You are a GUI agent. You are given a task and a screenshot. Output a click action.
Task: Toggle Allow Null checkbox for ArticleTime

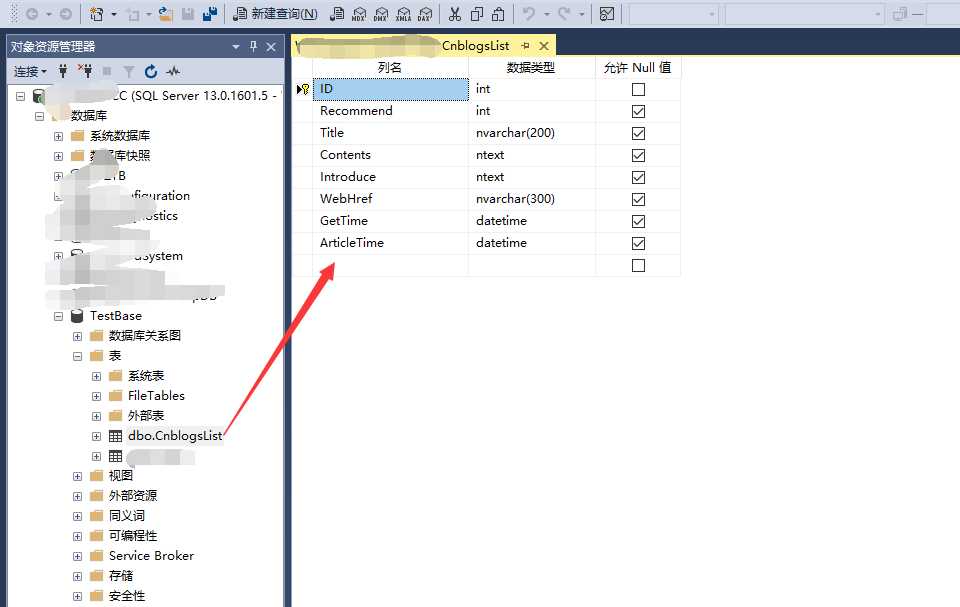pyautogui.click(x=638, y=244)
